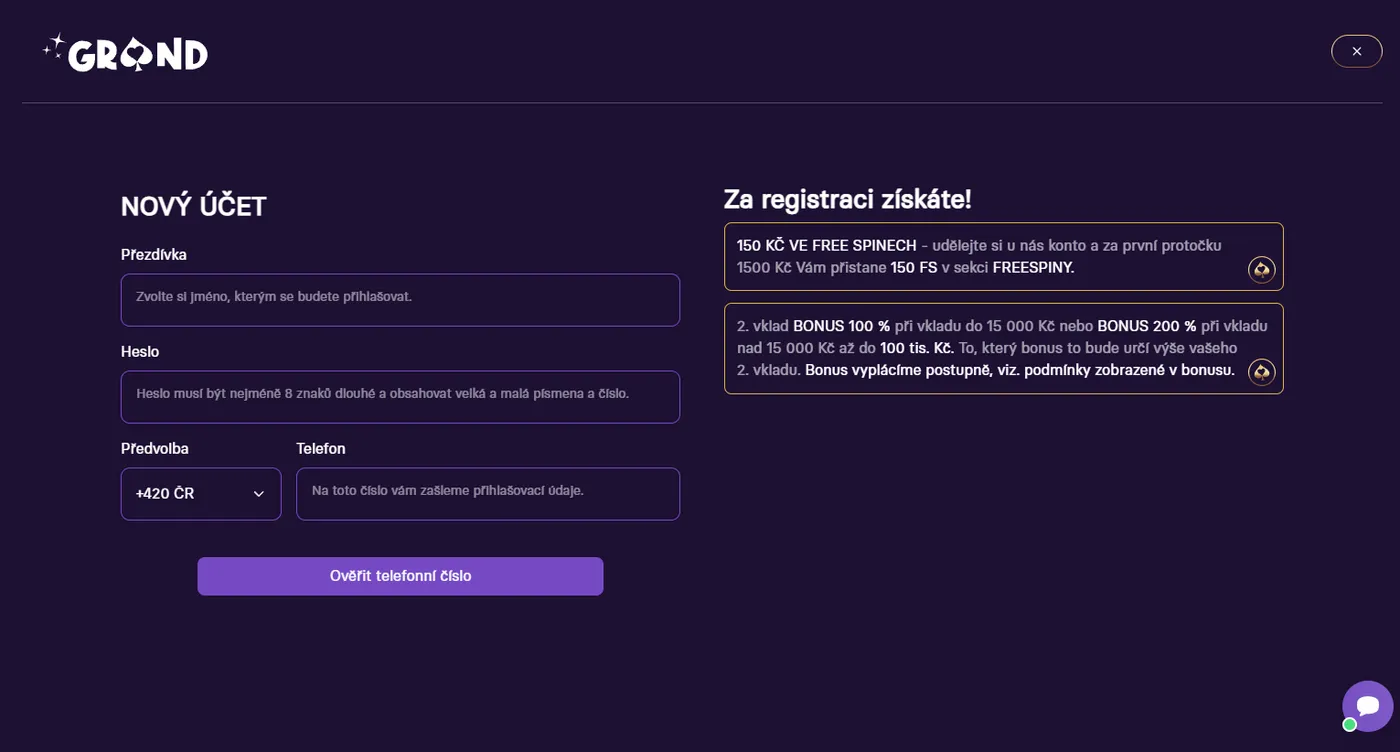Click the Přezdívka nickname input field
Image resolution: width=1400 pixels, height=752 pixels.
click(x=400, y=299)
